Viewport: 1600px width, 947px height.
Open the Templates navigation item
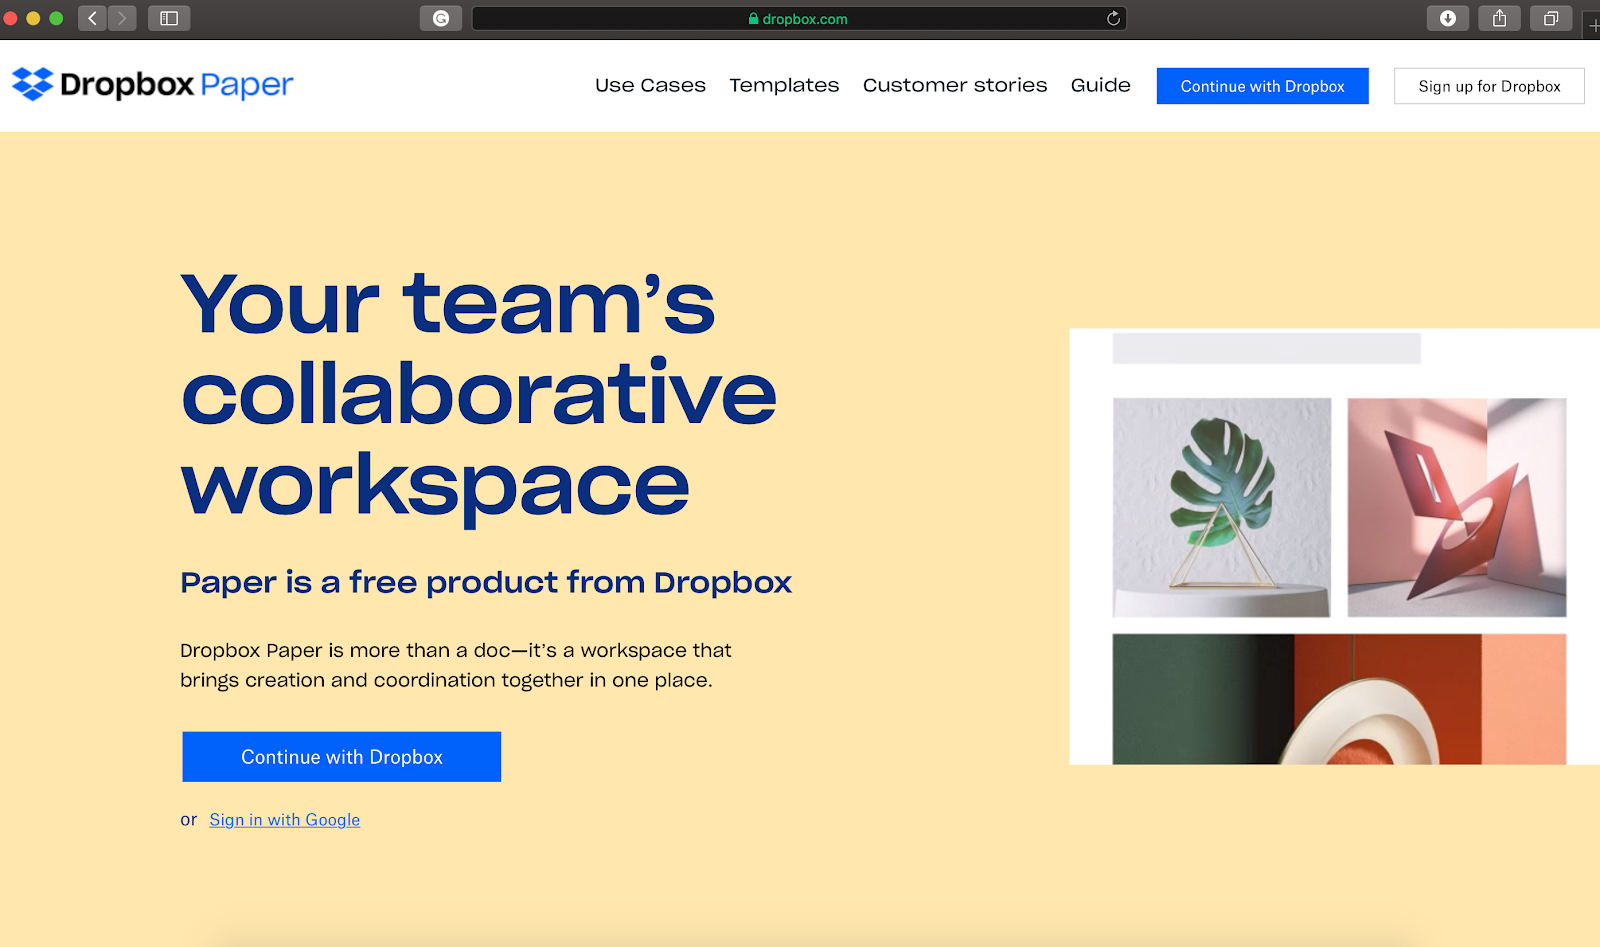coord(784,85)
